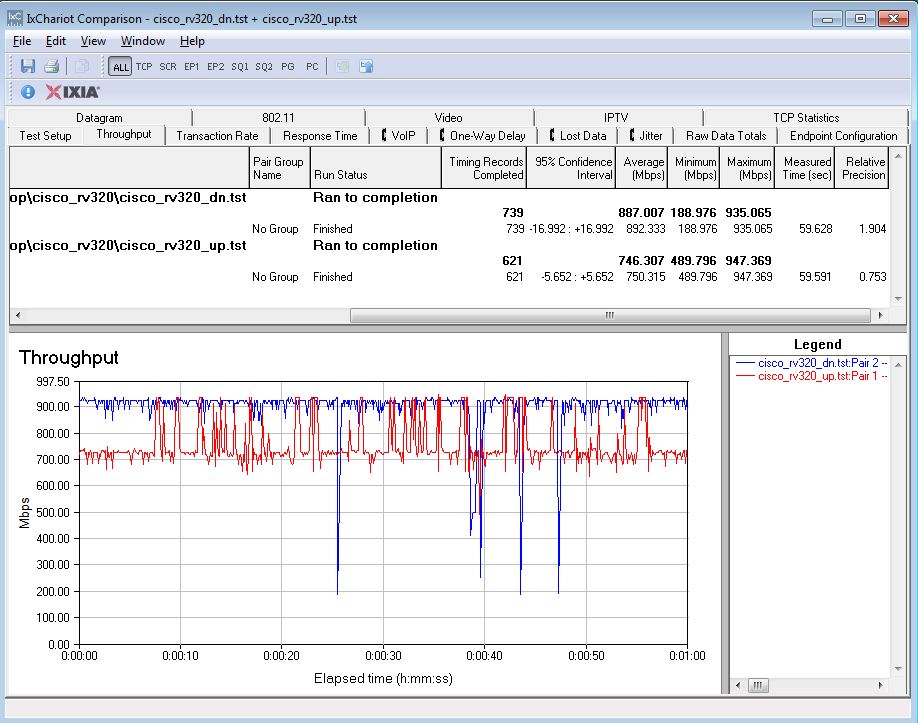The image size is (918, 723).
Task: Switch to the IPTV tab
Action: point(616,118)
